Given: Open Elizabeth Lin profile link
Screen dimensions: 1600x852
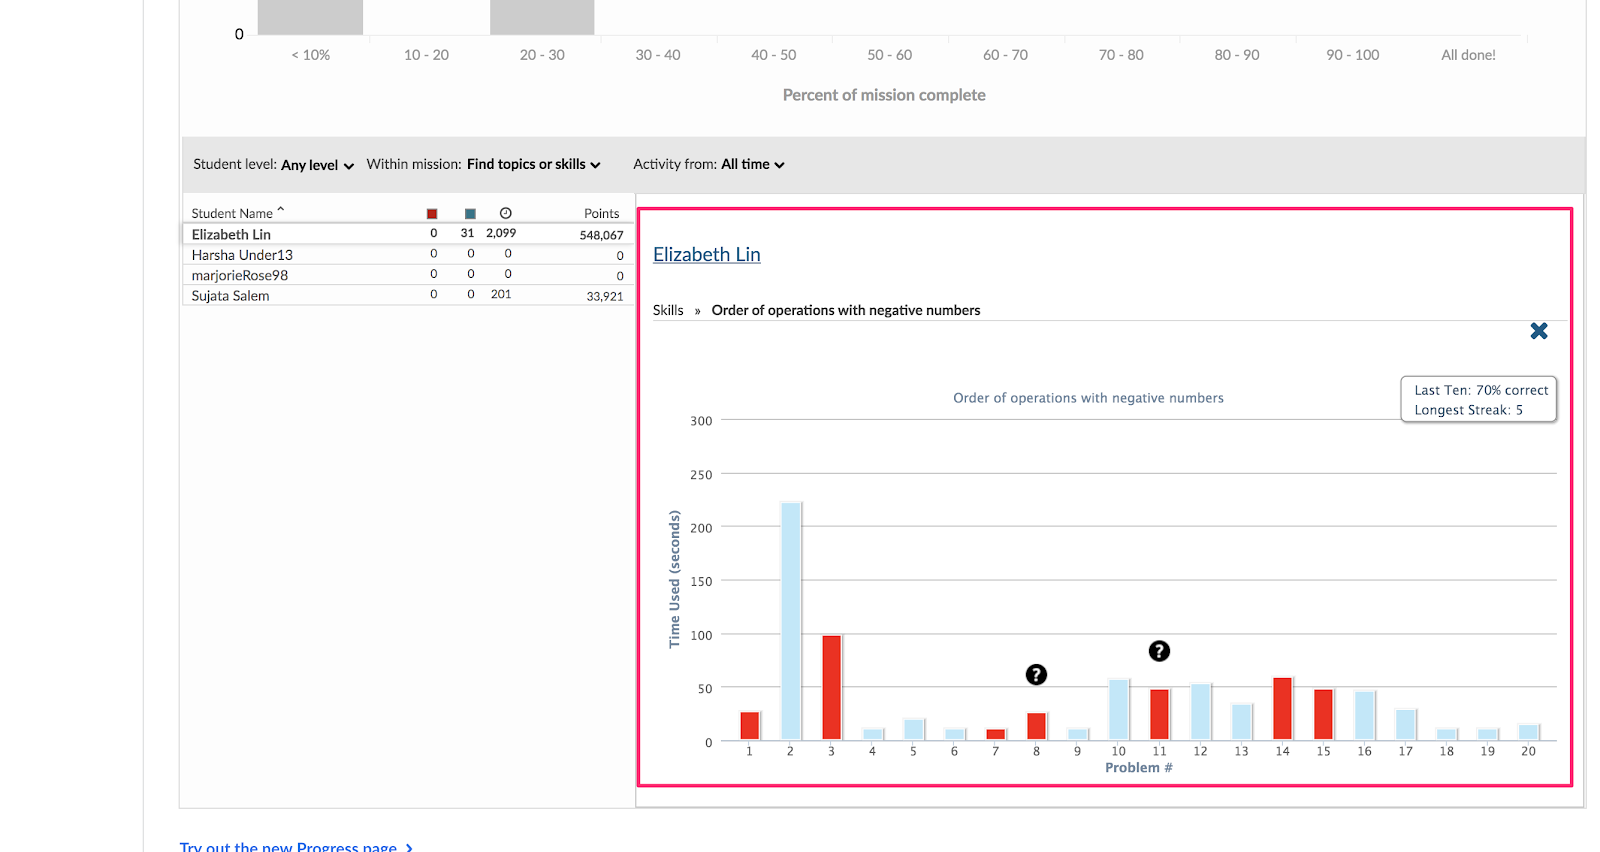Looking at the screenshot, I should [706, 255].
